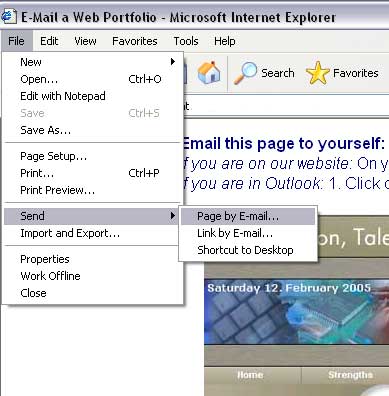Click the Strengths navigation link

pyautogui.click(x=350, y=375)
